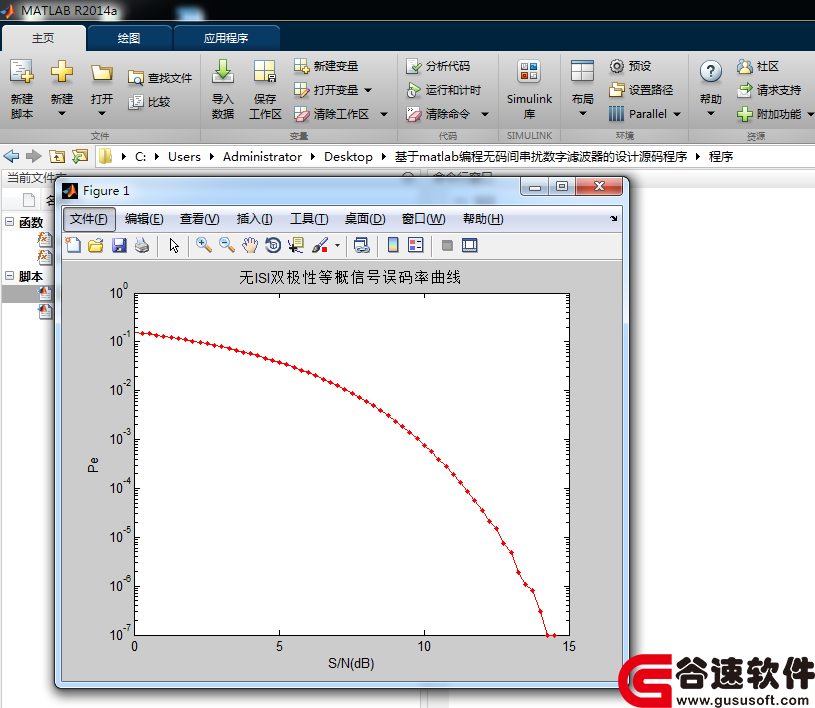Click the Insert Legend icon
This screenshot has width=815, height=708.
pyautogui.click(x=416, y=245)
